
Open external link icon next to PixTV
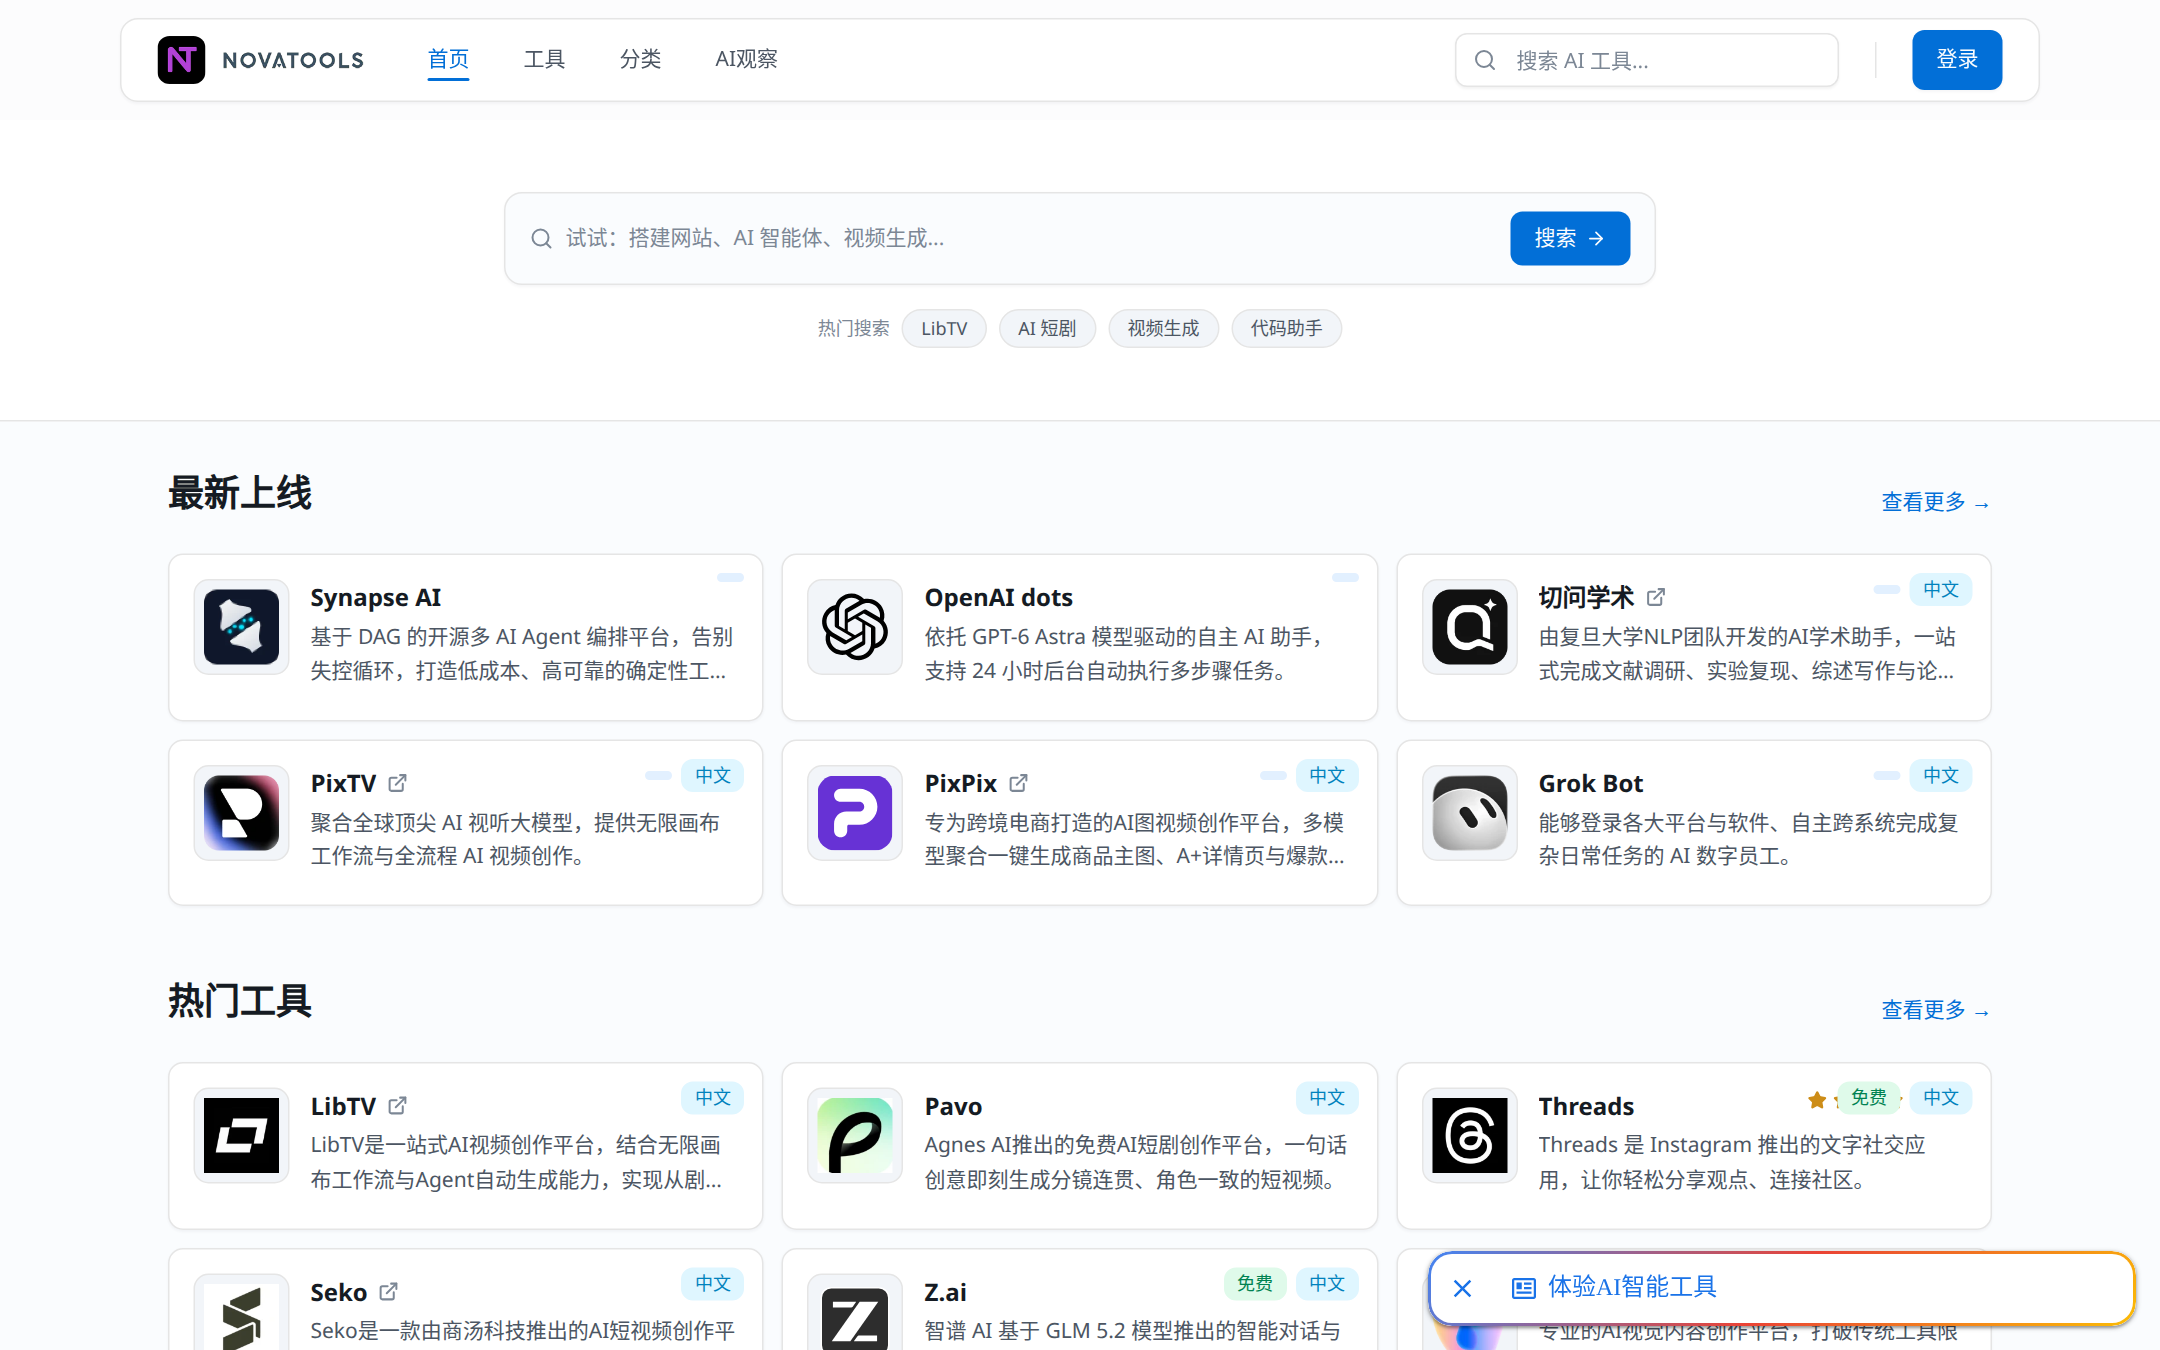click(x=398, y=783)
